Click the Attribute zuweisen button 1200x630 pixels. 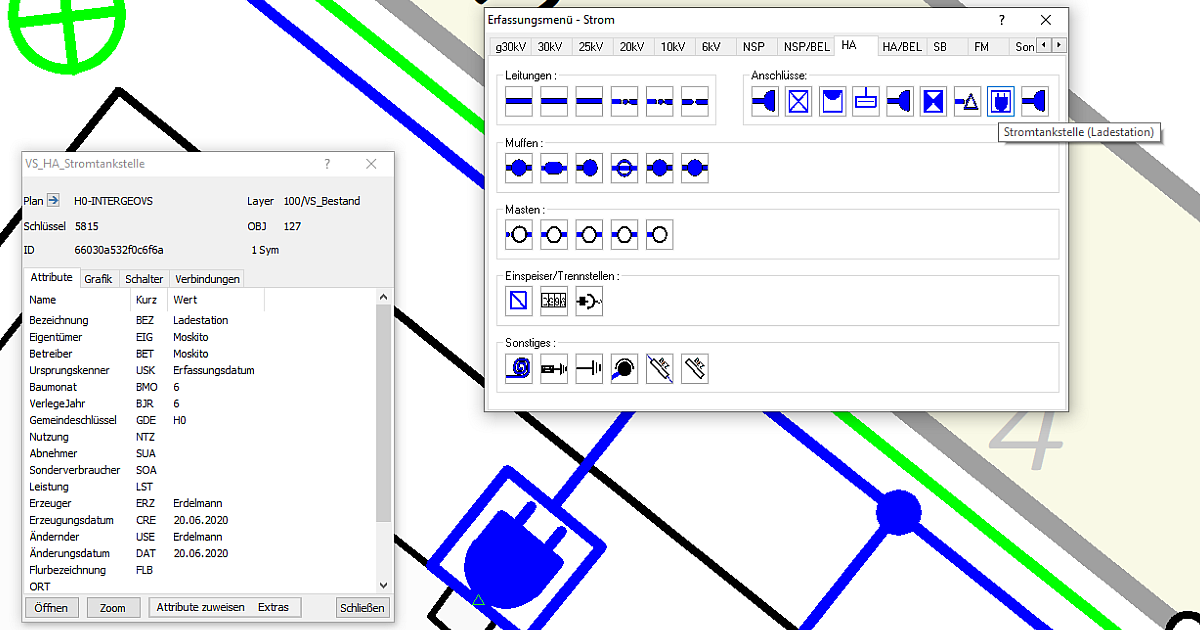200,607
